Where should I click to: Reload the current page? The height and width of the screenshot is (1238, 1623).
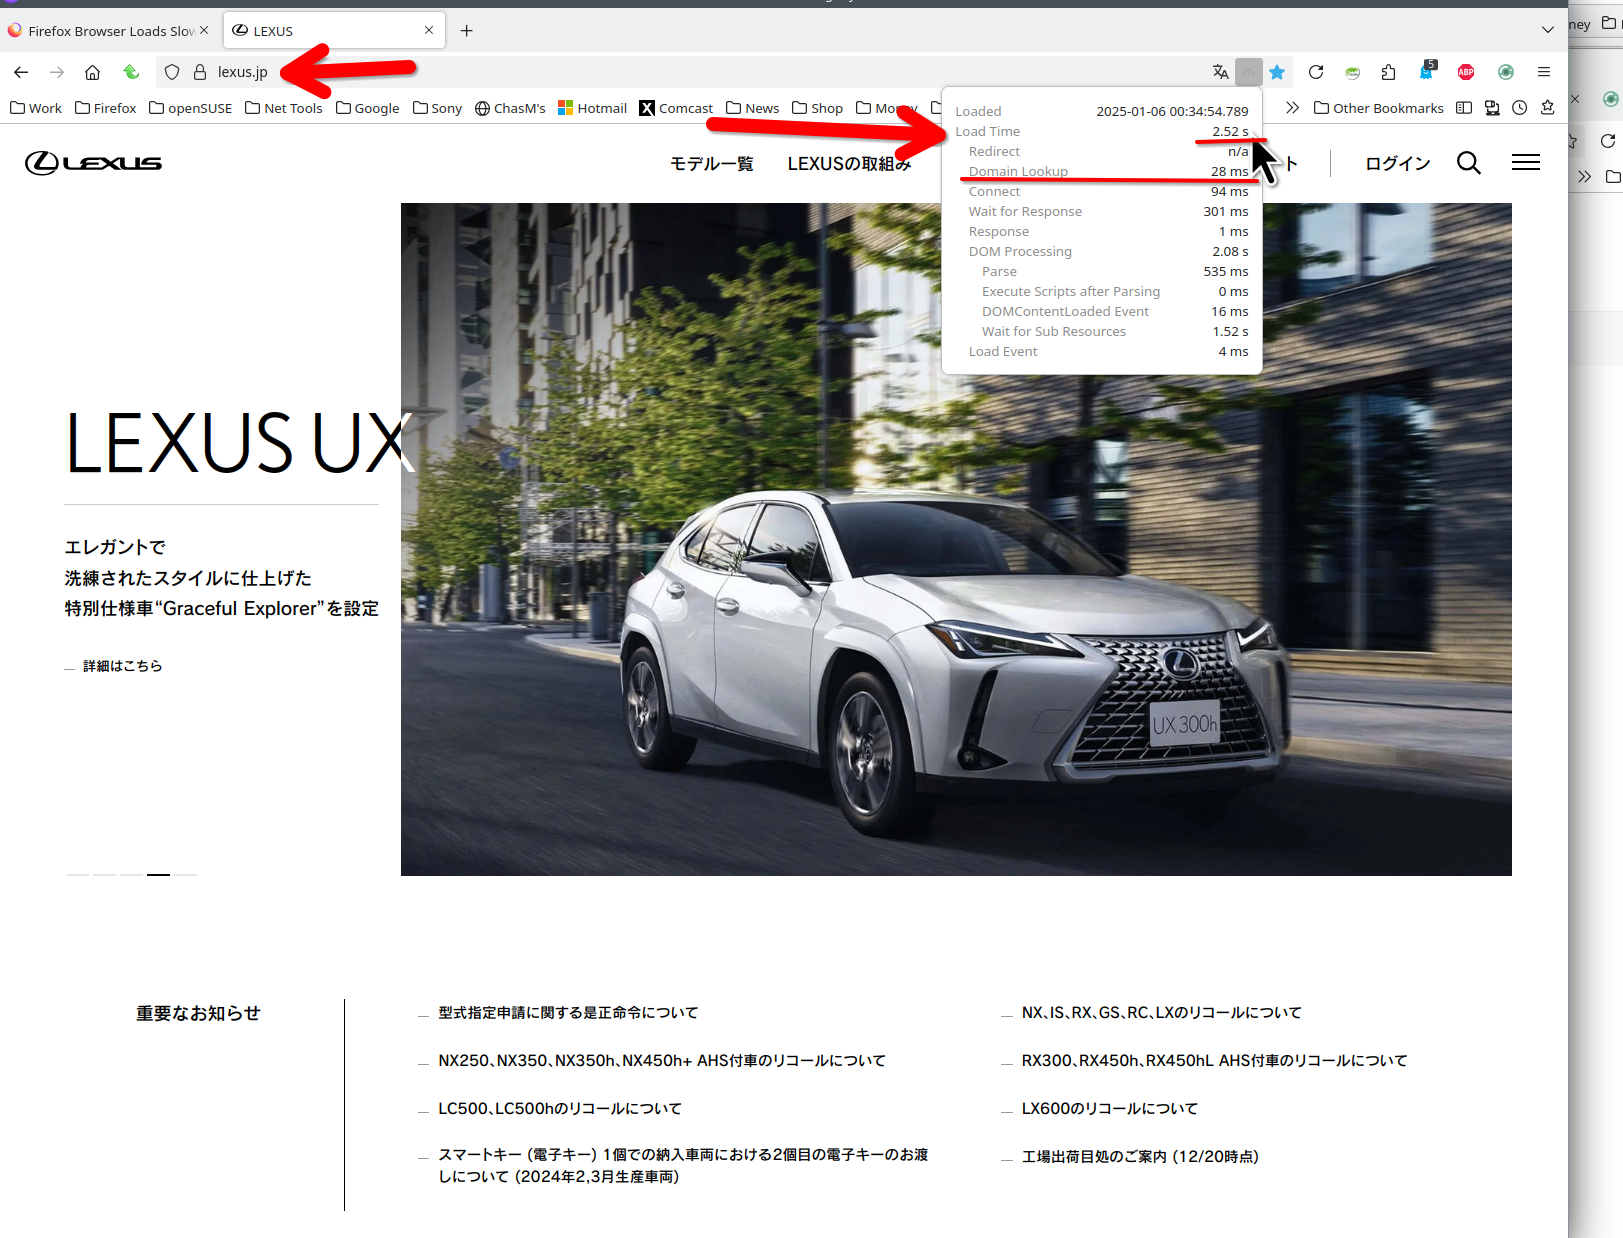(x=1316, y=72)
